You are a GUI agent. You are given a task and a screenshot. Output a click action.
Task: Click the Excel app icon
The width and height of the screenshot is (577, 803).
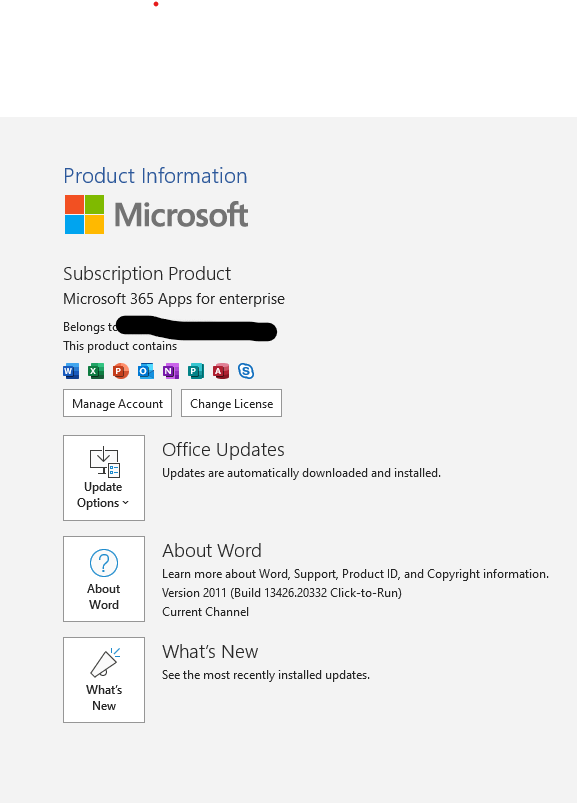tap(96, 371)
